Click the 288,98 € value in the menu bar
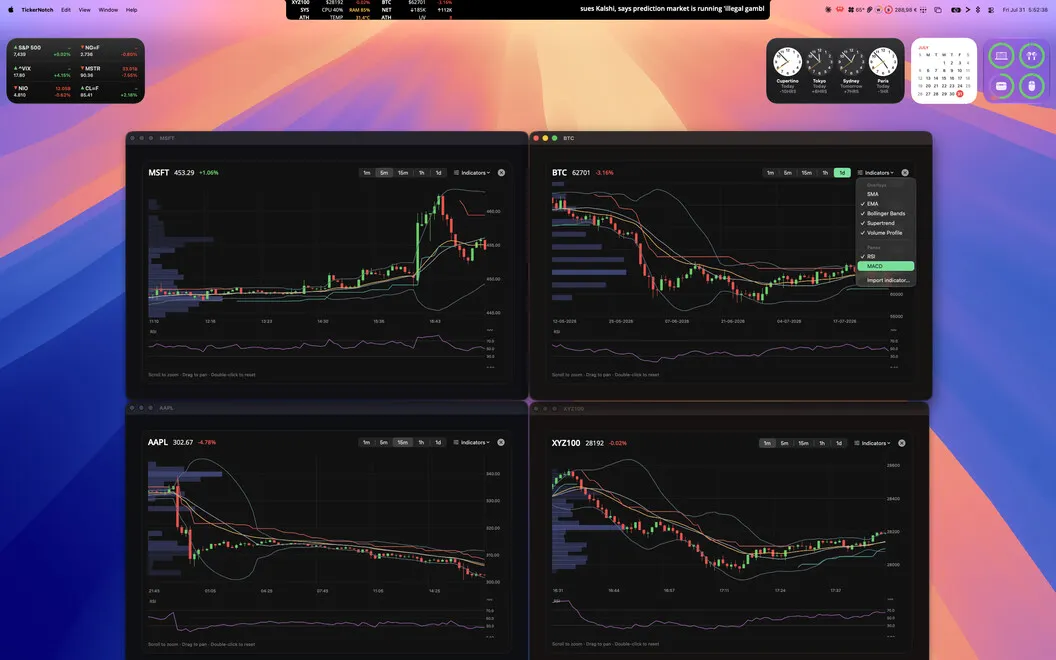Image resolution: width=1056 pixels, height=660 pixels. pyautogui.click(x=906, y=10)
